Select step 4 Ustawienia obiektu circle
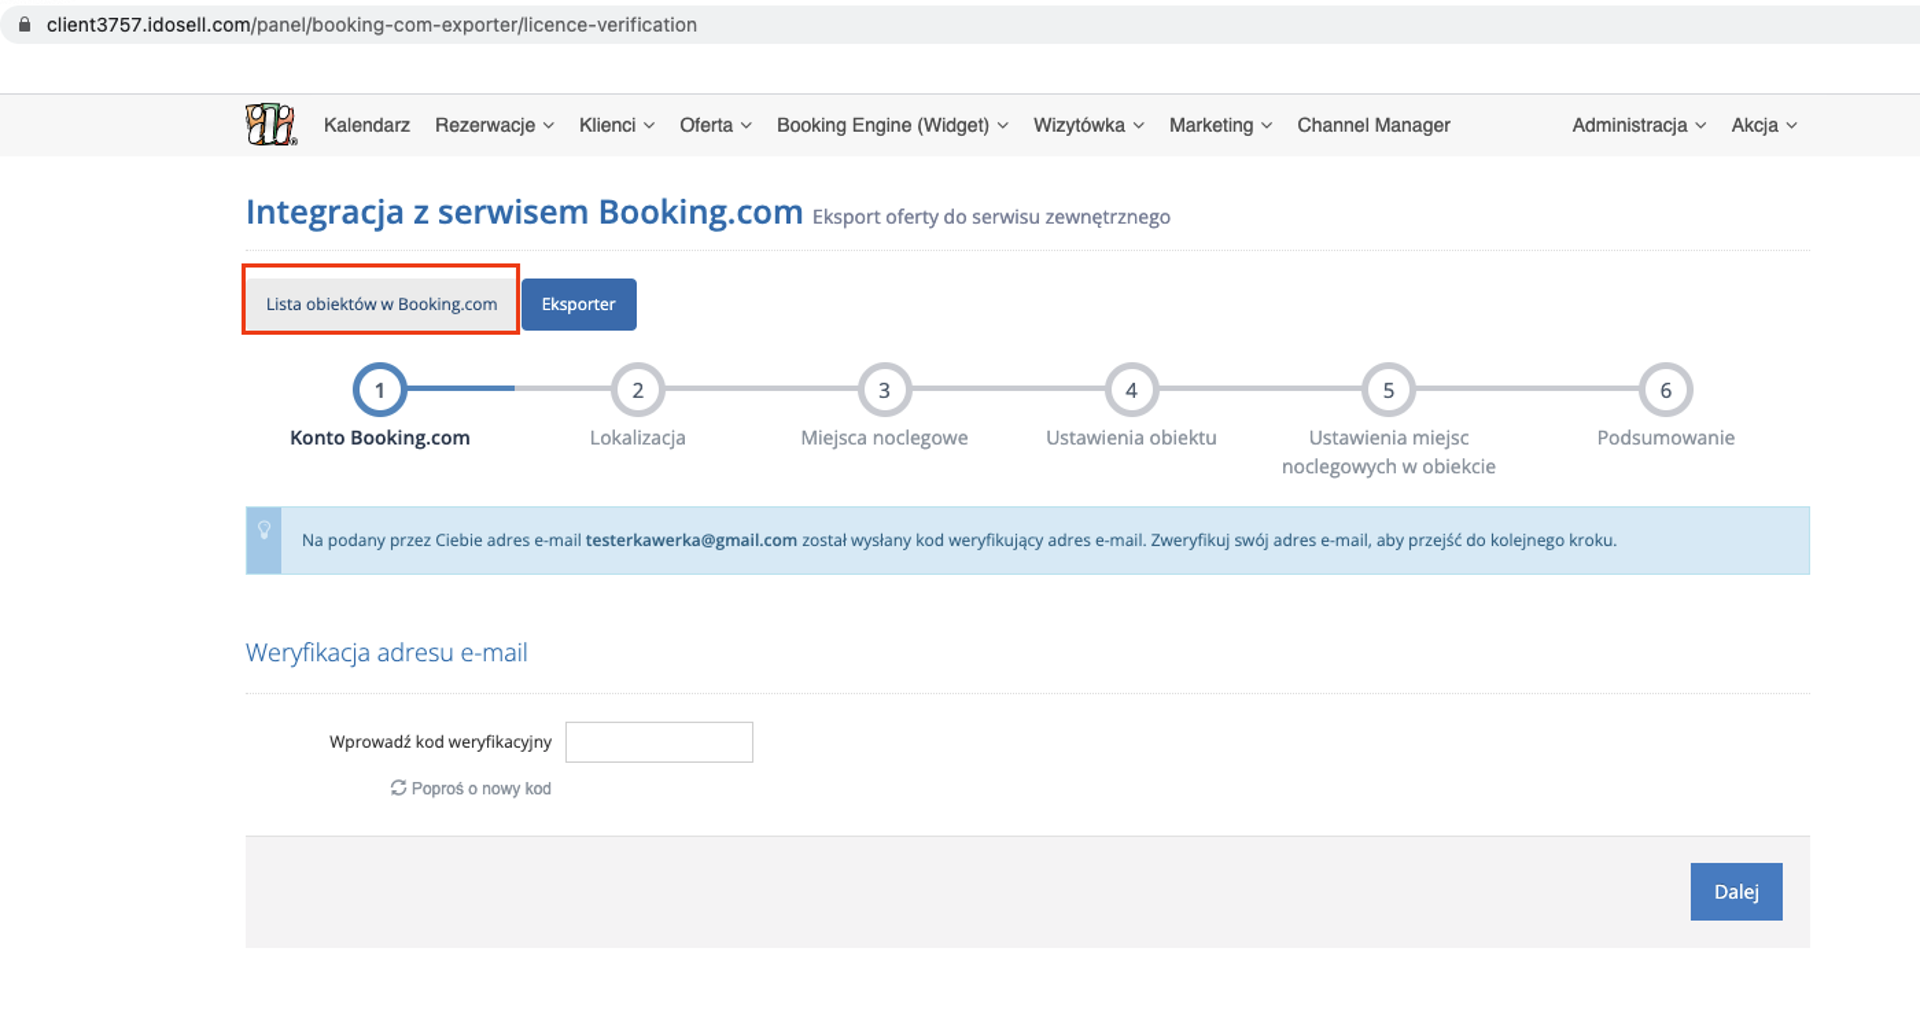Image resolution: width=1920 pixels, height=1018 pixels. pos(1131,390)
